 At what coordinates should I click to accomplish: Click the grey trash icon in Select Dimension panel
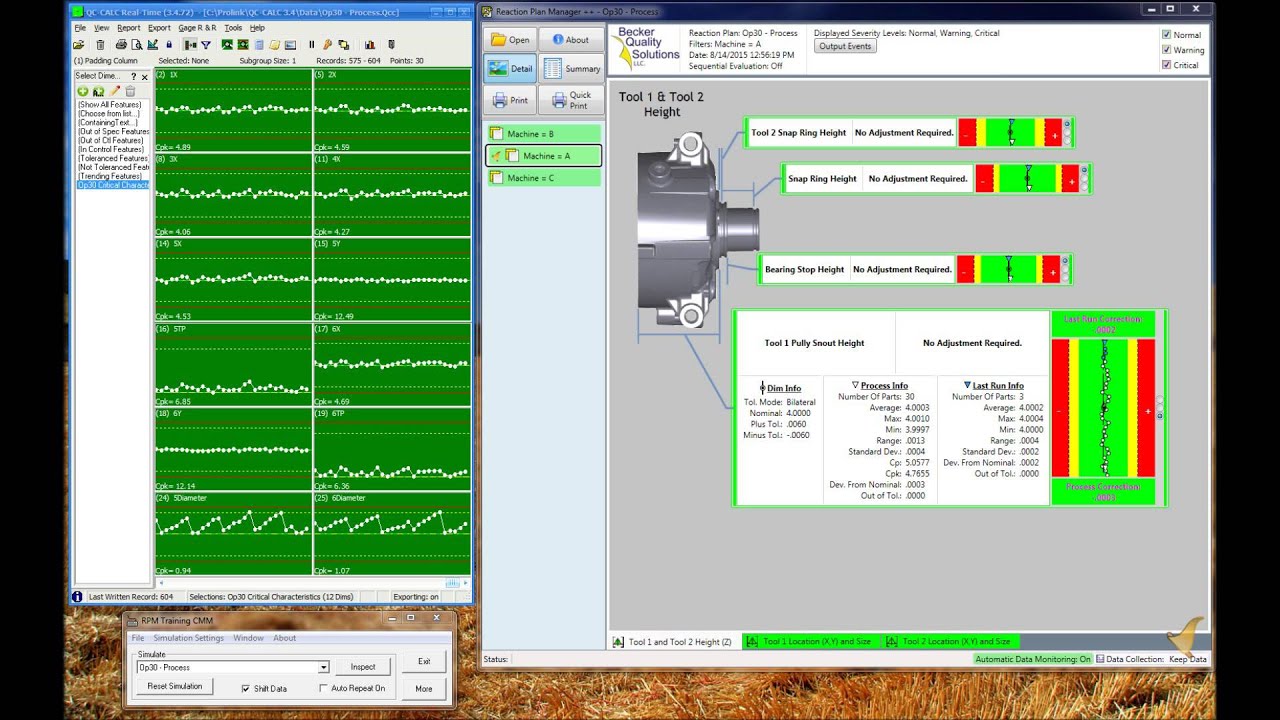130,91
